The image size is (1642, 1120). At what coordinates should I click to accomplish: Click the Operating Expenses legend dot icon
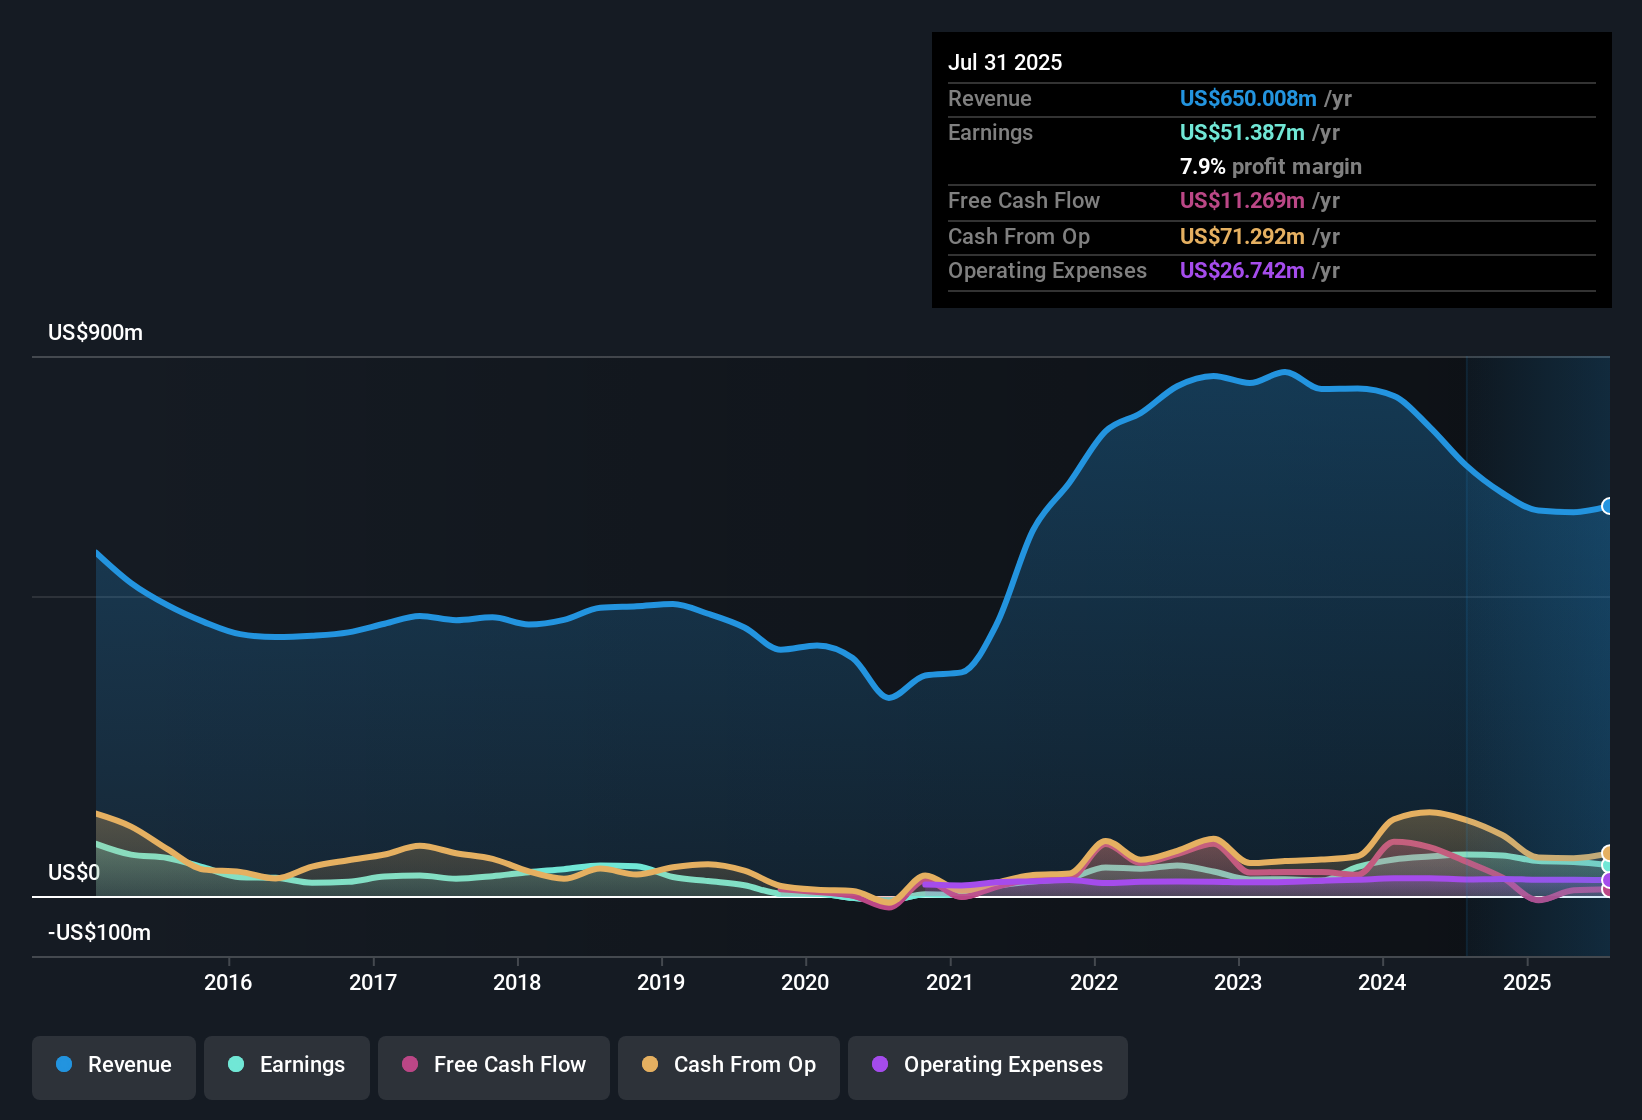pyautogui.click(x=880, y=1066)
